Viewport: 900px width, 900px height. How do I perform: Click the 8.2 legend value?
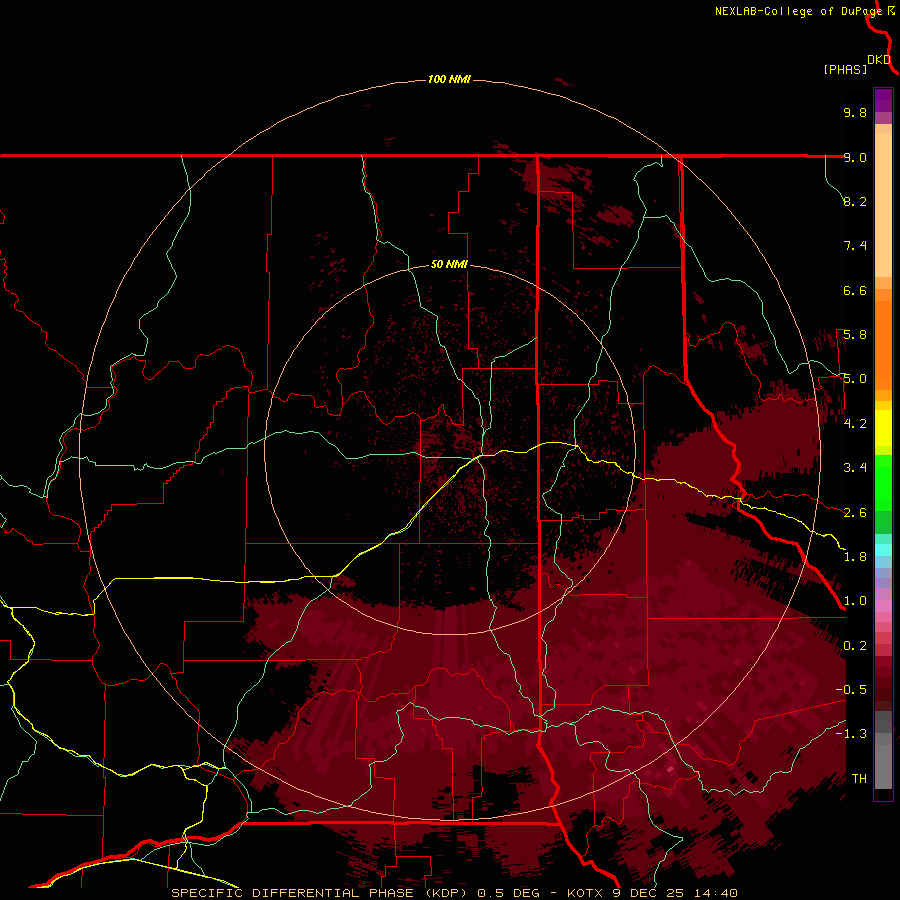pyautogui.click(x=855, y=201)
